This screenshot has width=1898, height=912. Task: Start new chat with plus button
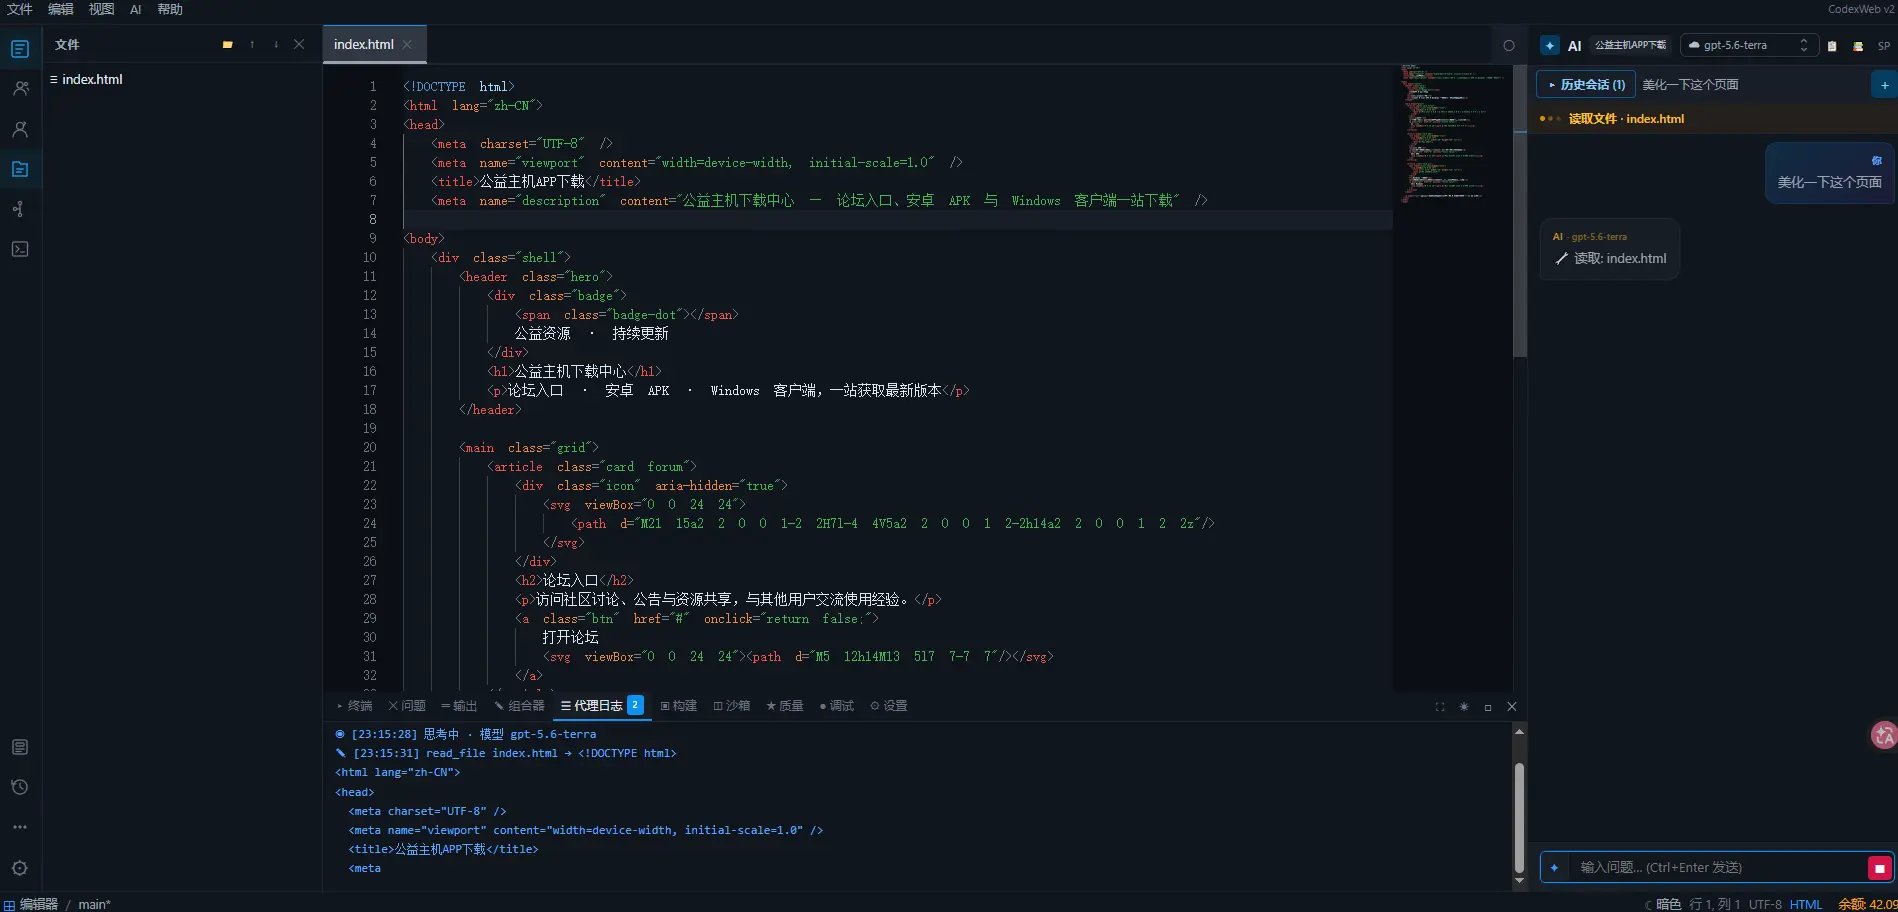pyautogui.click(x=1884, y=85)
